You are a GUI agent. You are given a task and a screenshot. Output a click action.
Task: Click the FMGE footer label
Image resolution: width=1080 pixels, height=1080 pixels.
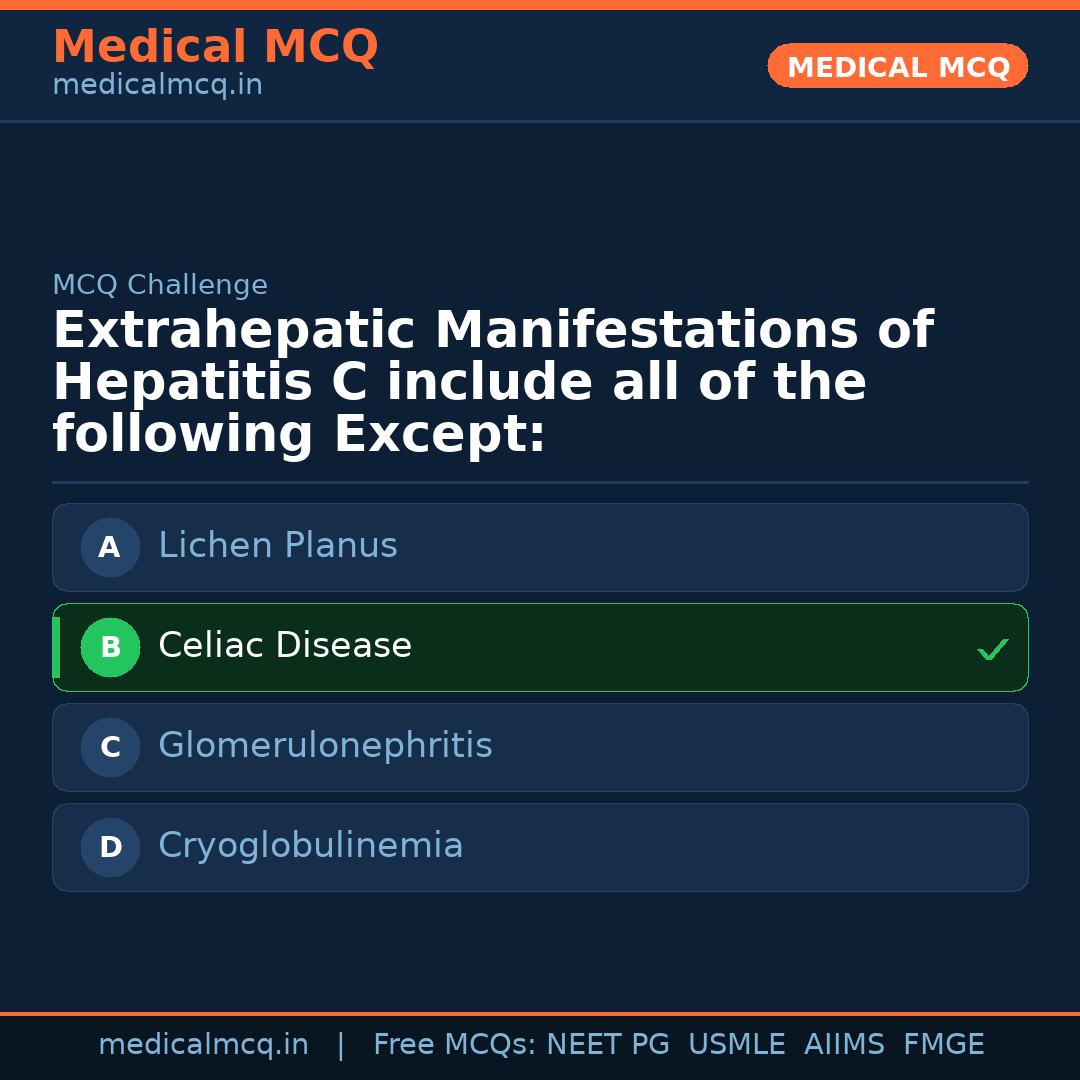coord(943,1045)
